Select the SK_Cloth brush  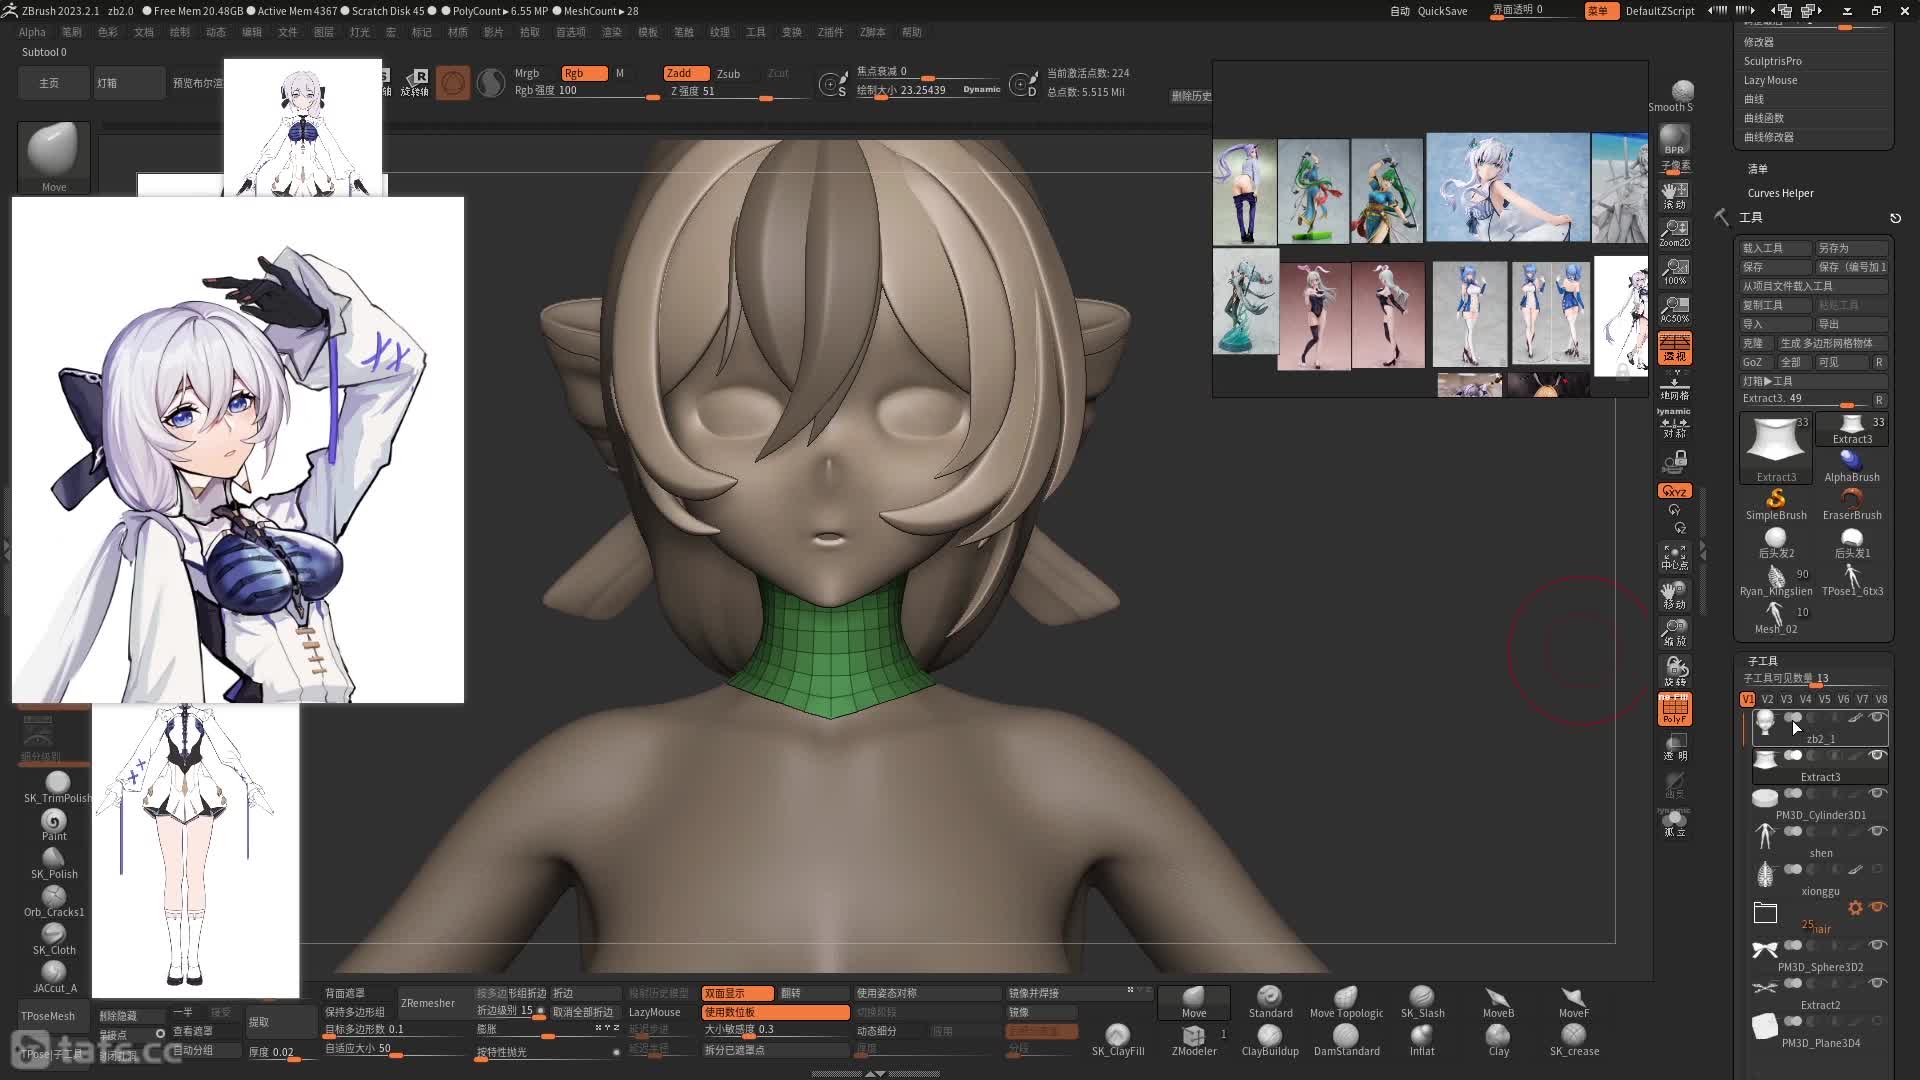54,940
